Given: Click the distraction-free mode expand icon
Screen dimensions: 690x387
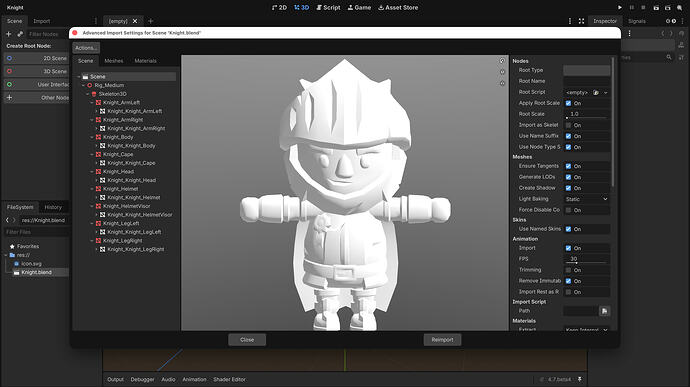Looking at the screenshot, I should [x=581, y=21].
